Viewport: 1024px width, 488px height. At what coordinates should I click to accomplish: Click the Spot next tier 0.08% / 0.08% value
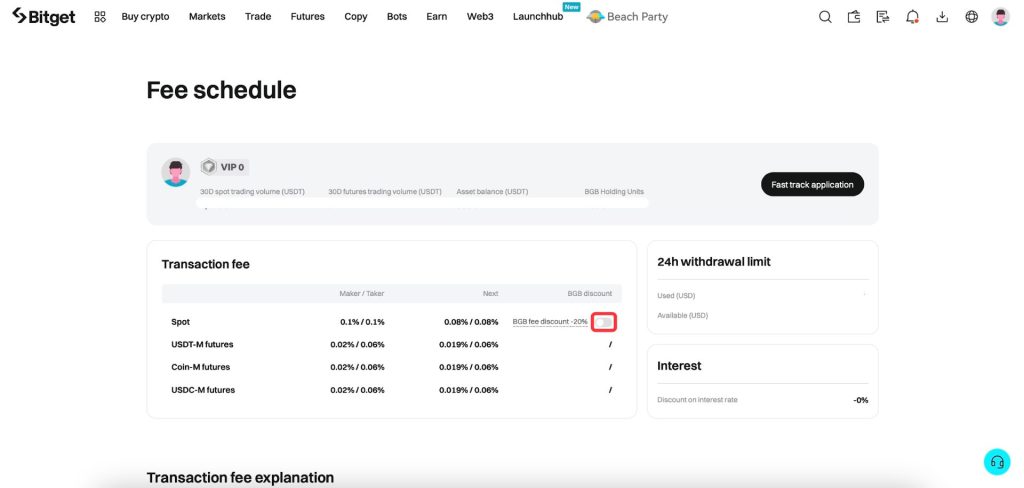pos(470,322)
